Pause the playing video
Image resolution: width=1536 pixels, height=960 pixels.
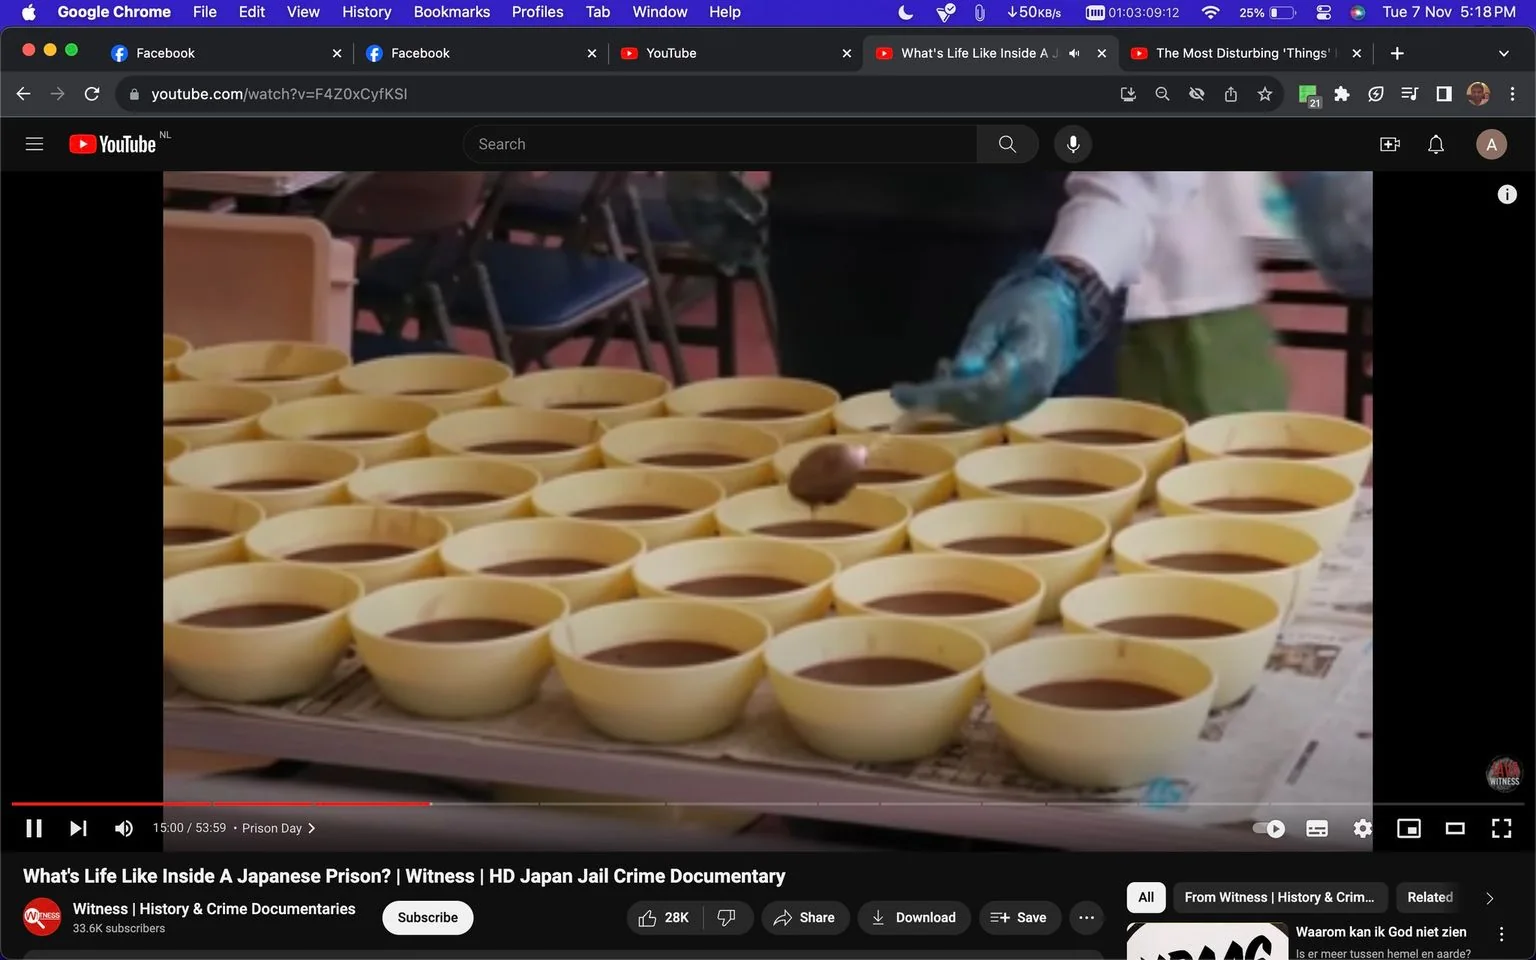pyautogui.click(x=34, y=828)
